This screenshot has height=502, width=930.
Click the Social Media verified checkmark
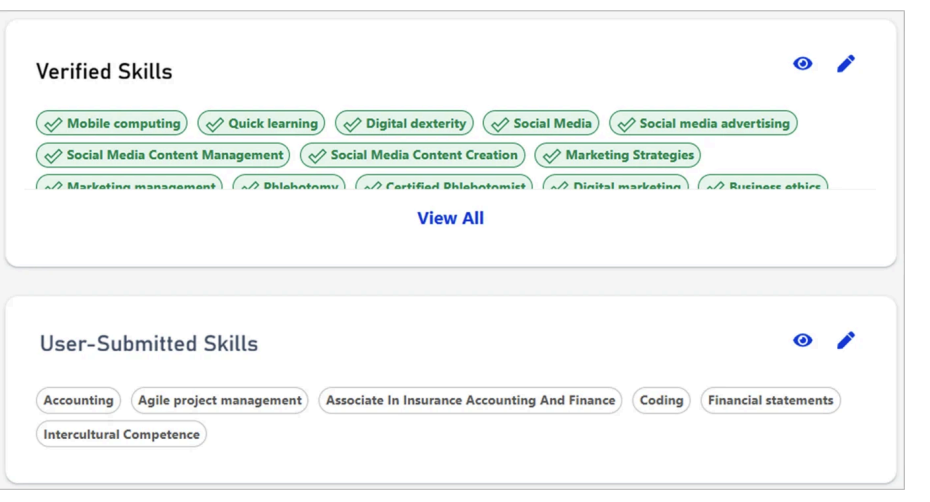pyautogui.click(x=499, y=124)
